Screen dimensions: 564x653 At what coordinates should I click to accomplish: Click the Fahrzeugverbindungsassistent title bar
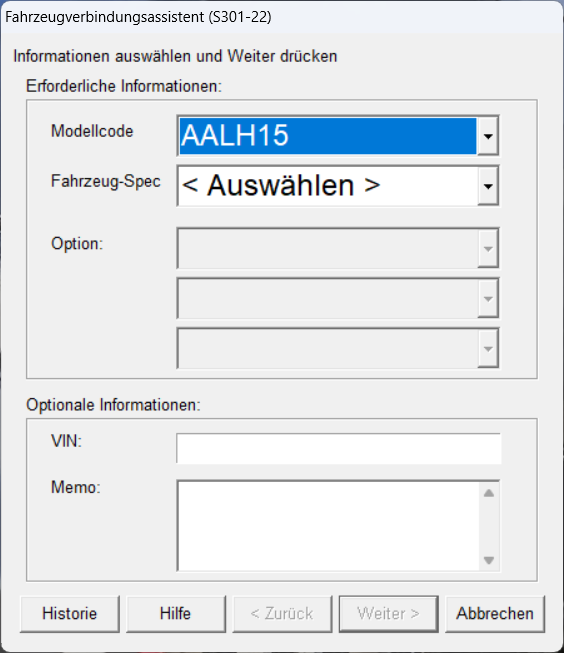(282, 17)
